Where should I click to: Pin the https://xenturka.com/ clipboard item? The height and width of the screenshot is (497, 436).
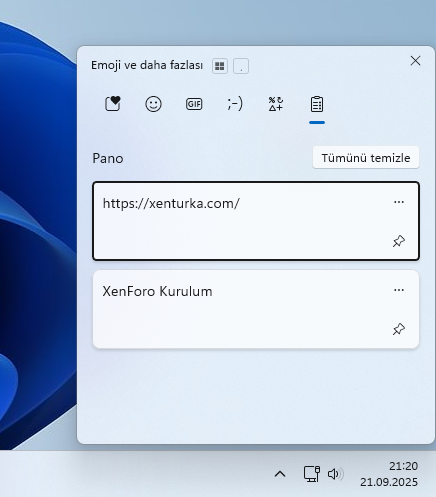[x=399, y=241]
